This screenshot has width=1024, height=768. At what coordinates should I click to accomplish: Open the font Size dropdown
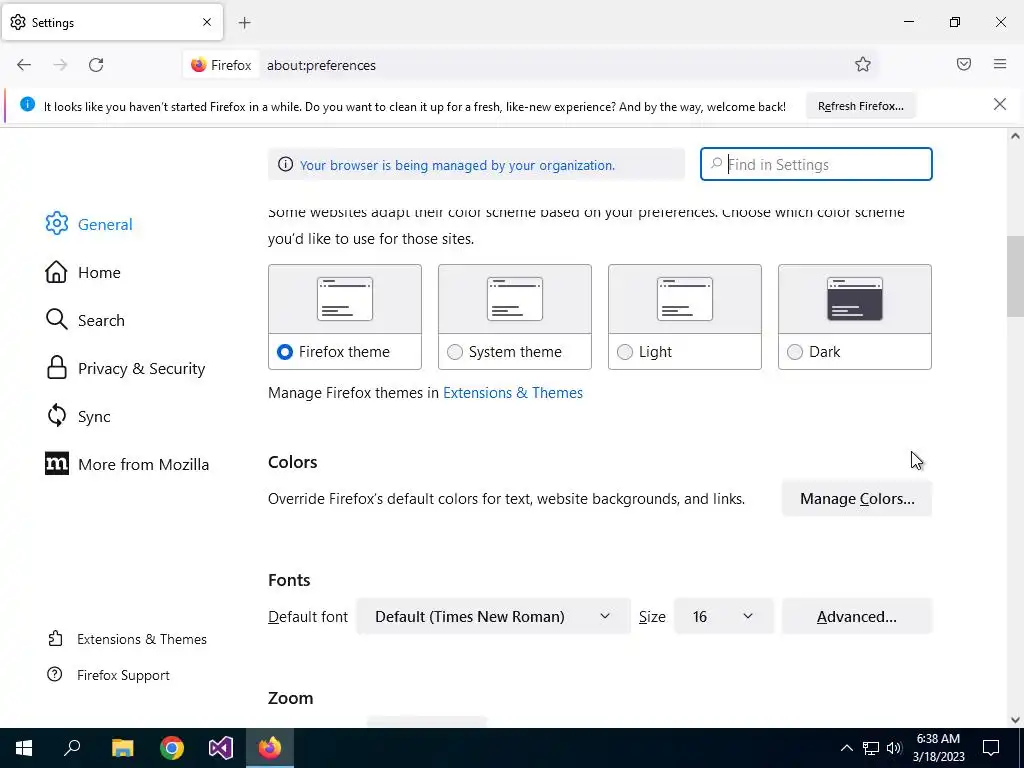[x=724, y=616]
